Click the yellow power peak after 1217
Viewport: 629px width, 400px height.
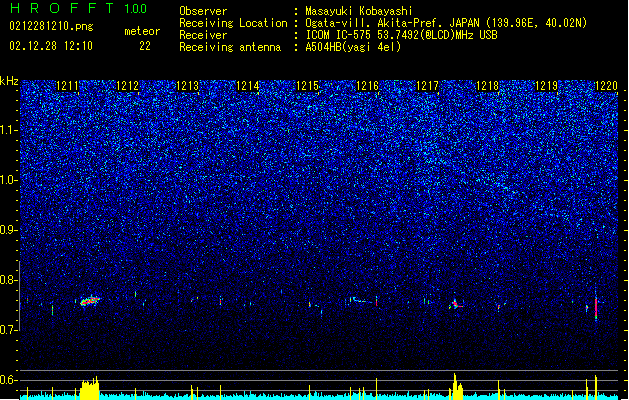(457, 386)
